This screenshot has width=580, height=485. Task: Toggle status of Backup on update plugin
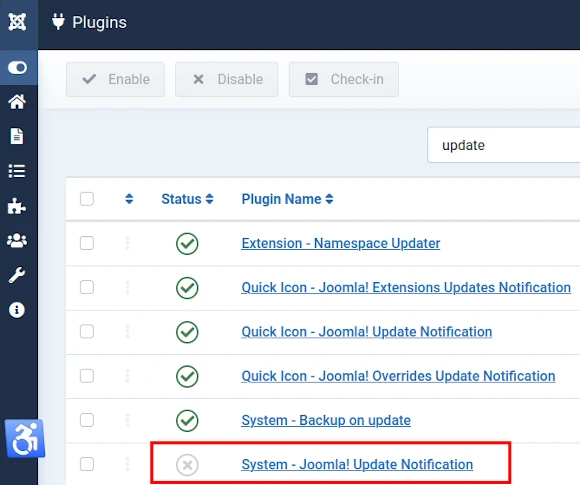point(187,421)
